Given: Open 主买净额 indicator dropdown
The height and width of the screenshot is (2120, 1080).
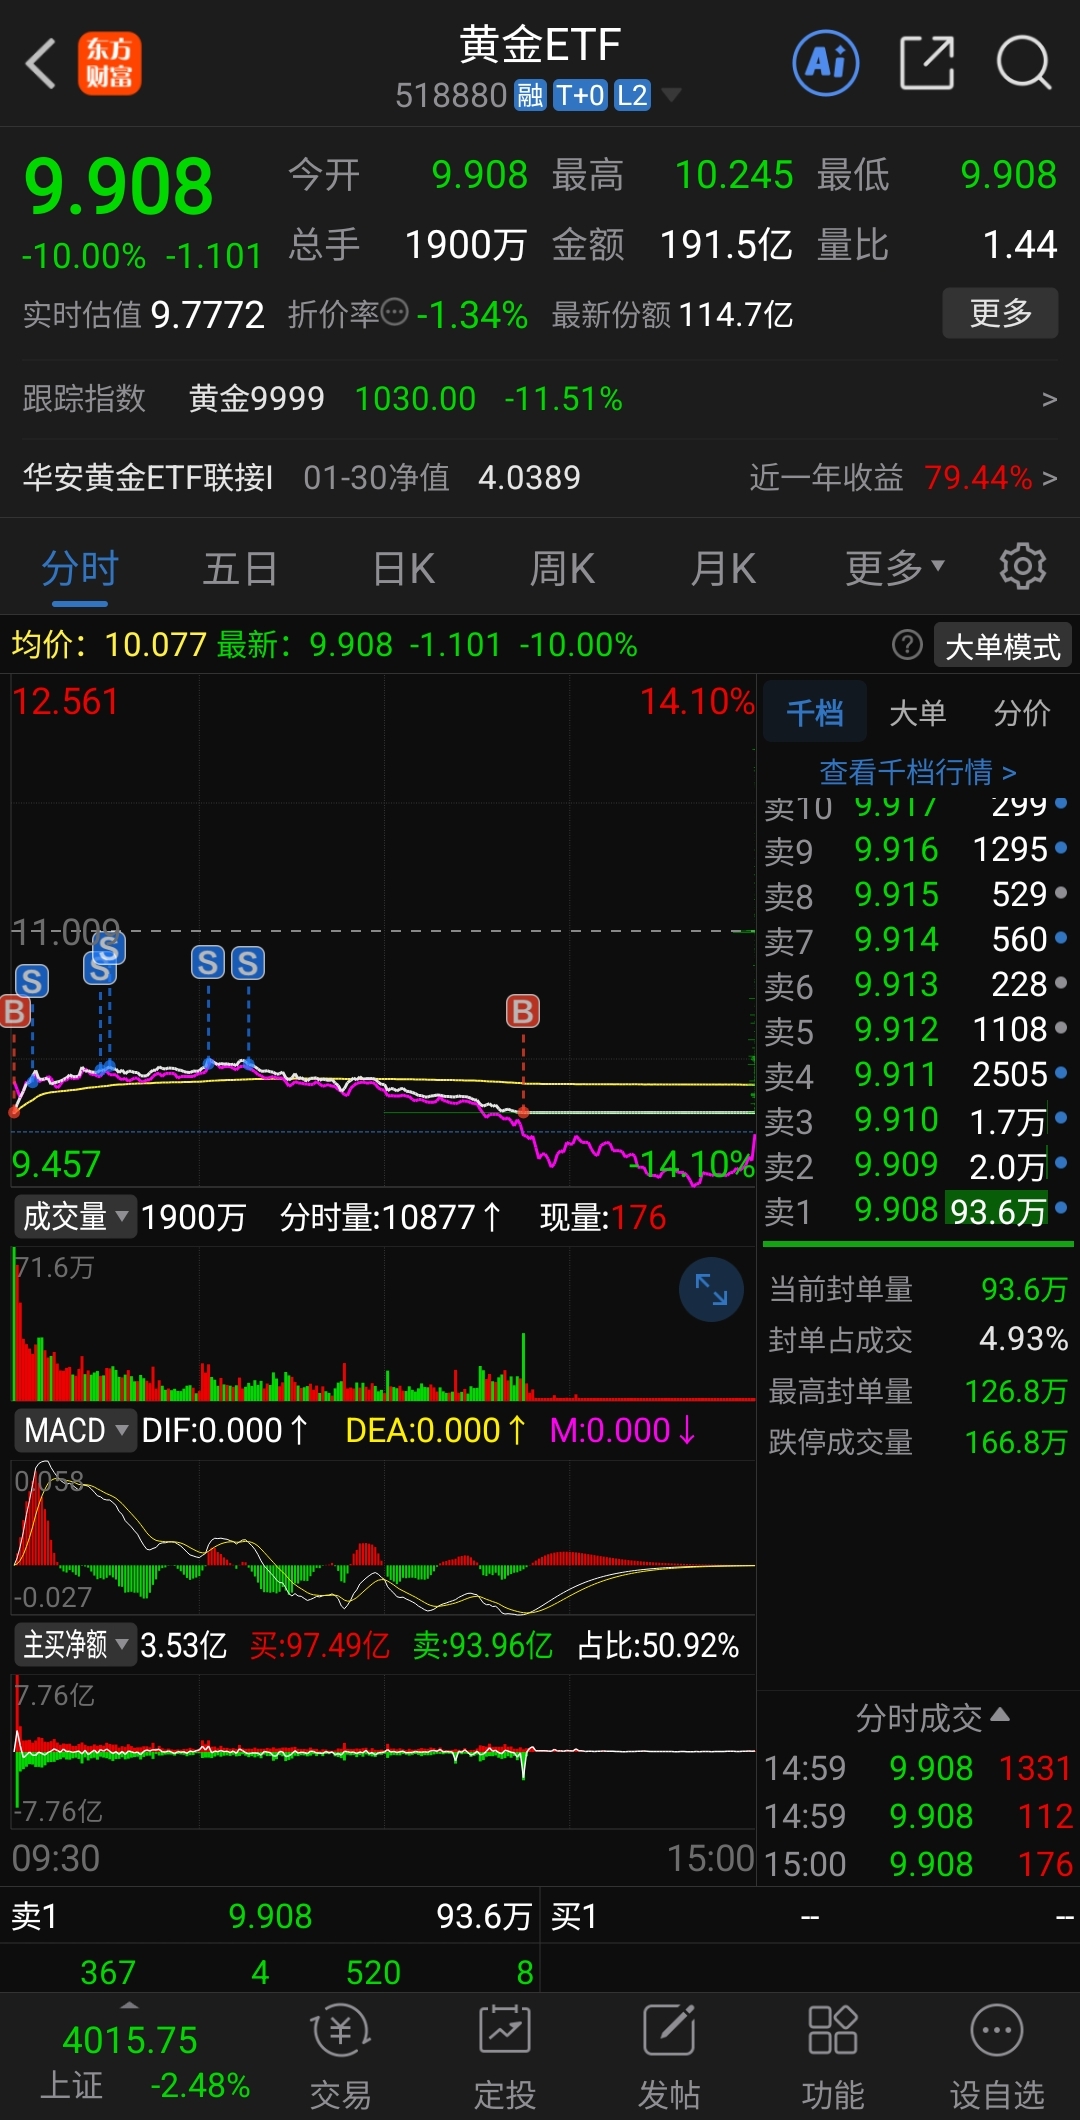Looking at the screenshot, I should coord(76,1644).
